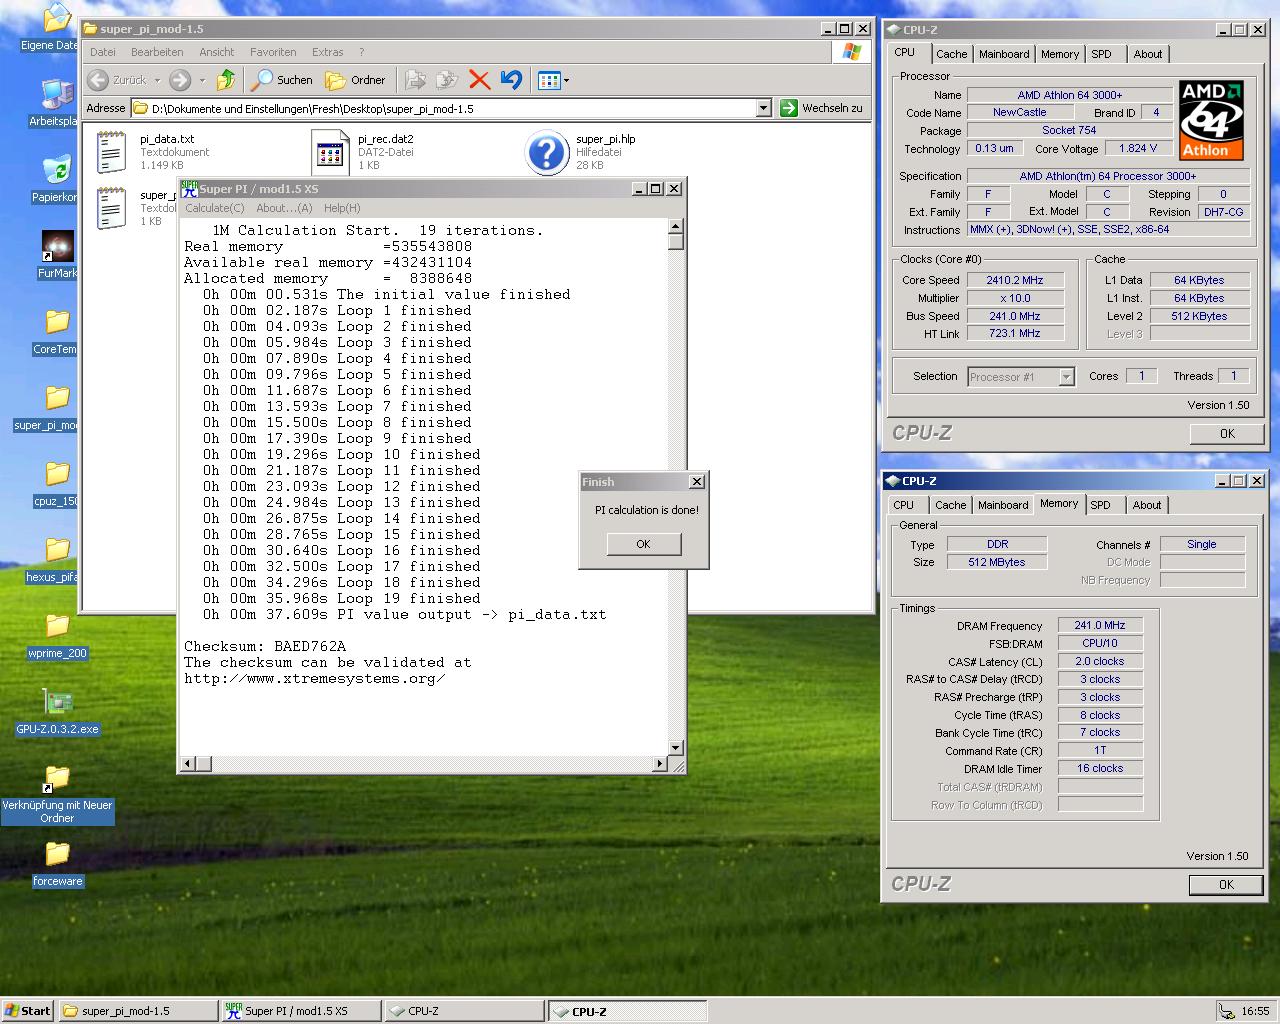Click the folder Up icon
1280x1024 pixels.
click(x=226, y=80)
